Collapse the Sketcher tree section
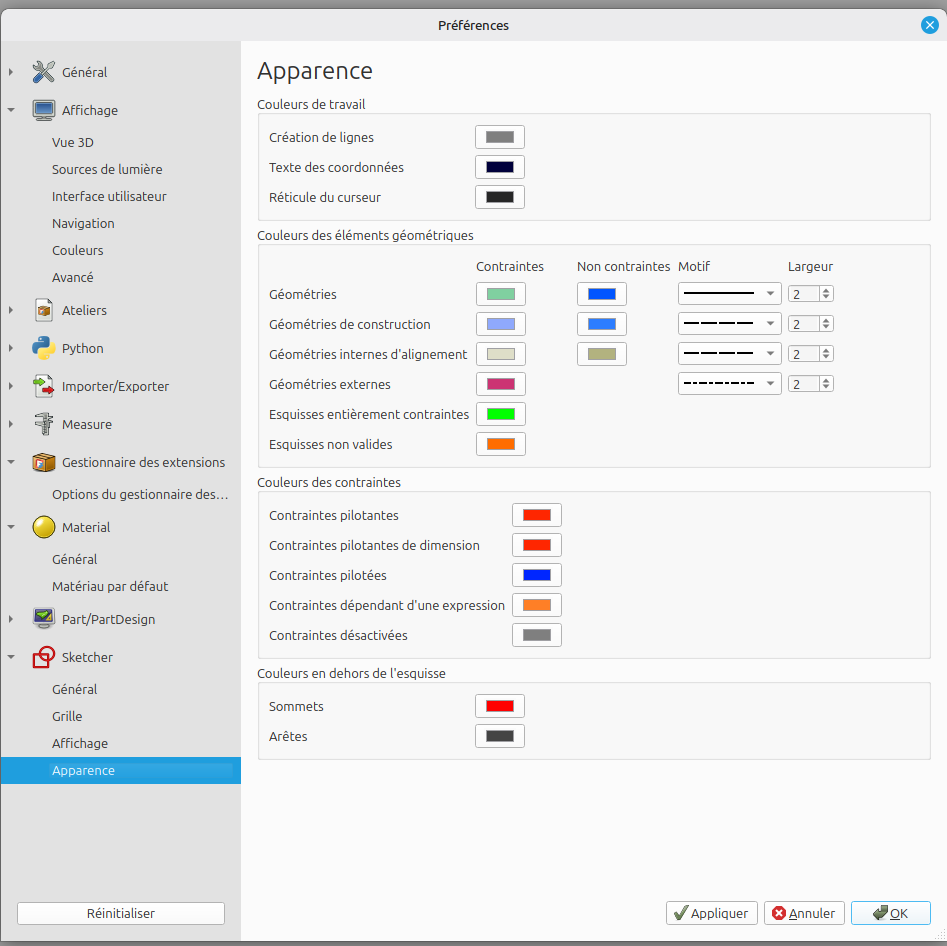Viewport: 947px width, 946px height. [x=11, y=657]
